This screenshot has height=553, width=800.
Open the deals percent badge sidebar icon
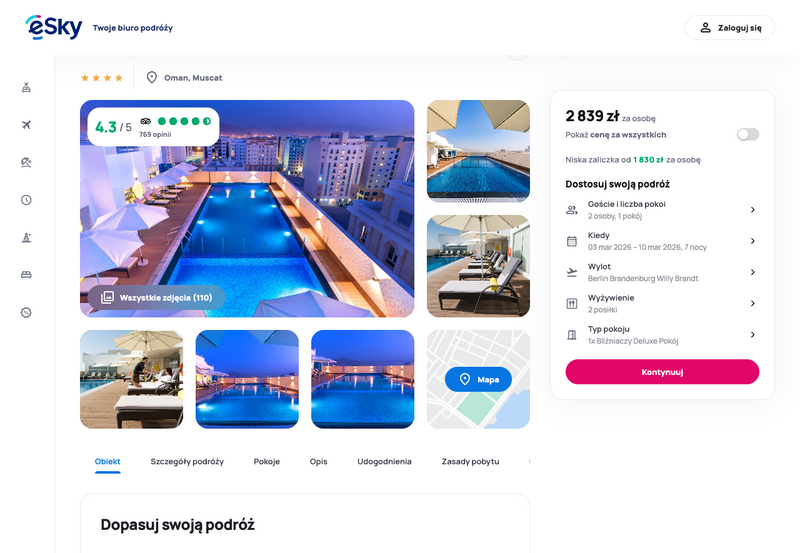27,312
